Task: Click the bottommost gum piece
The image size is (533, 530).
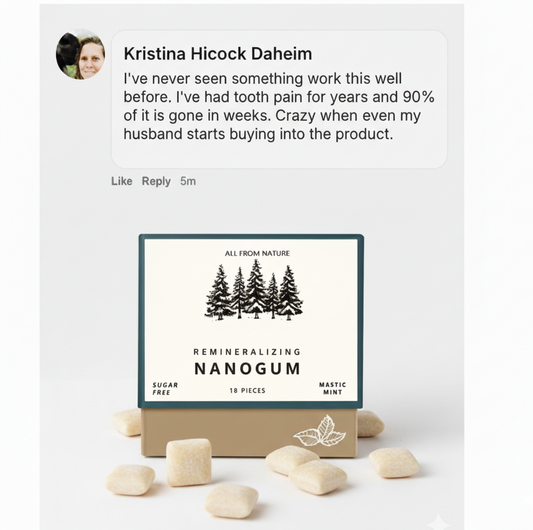Action: [232, 500]
